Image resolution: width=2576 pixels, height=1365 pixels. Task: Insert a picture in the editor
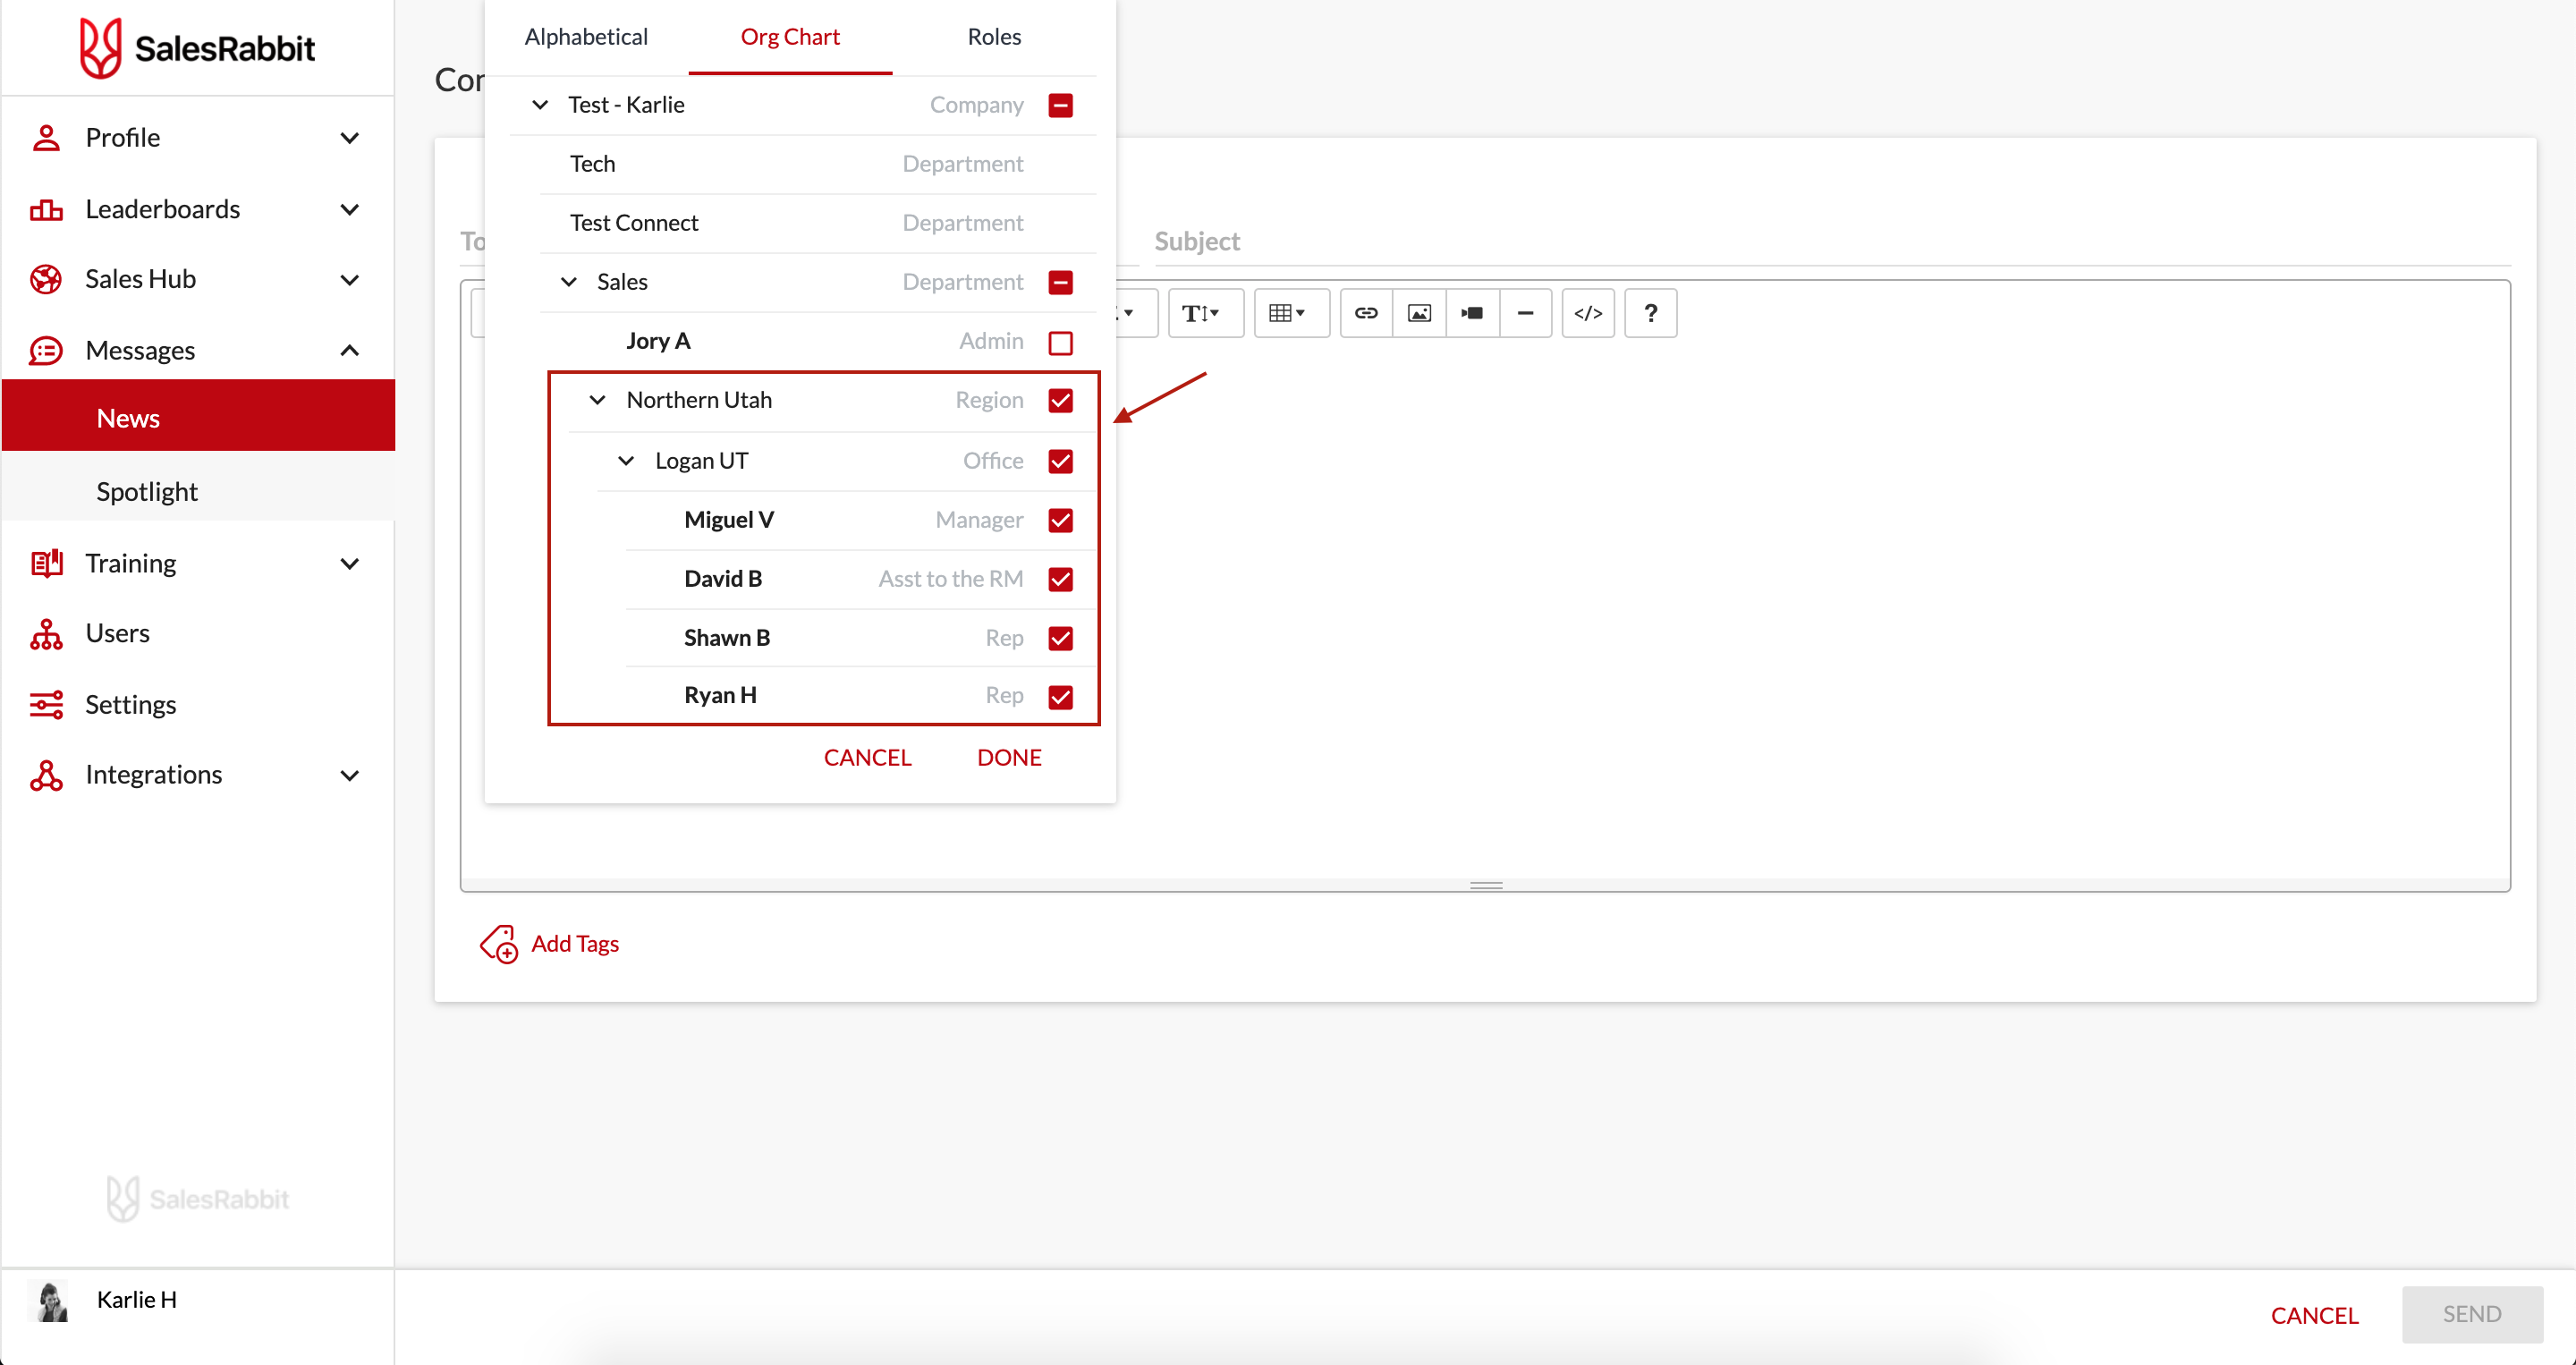[1419, 313]
